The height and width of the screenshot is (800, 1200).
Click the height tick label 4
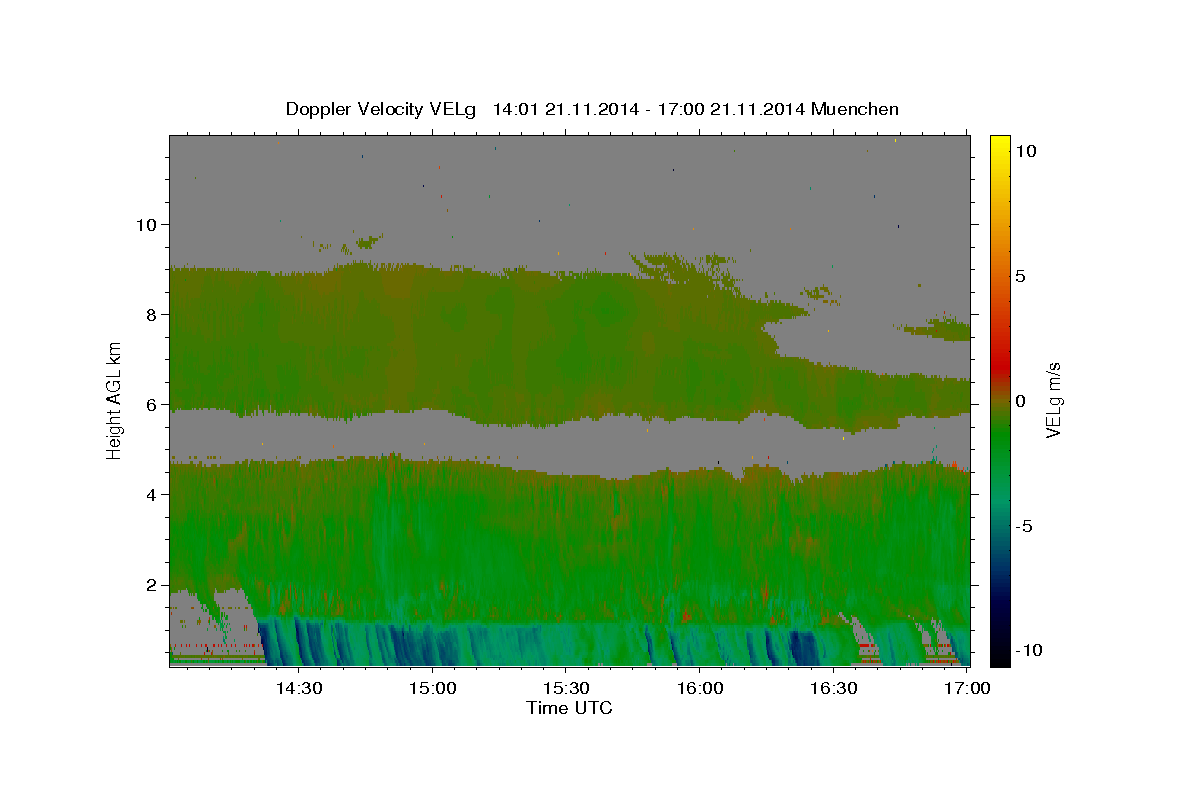tap(152, 495)
